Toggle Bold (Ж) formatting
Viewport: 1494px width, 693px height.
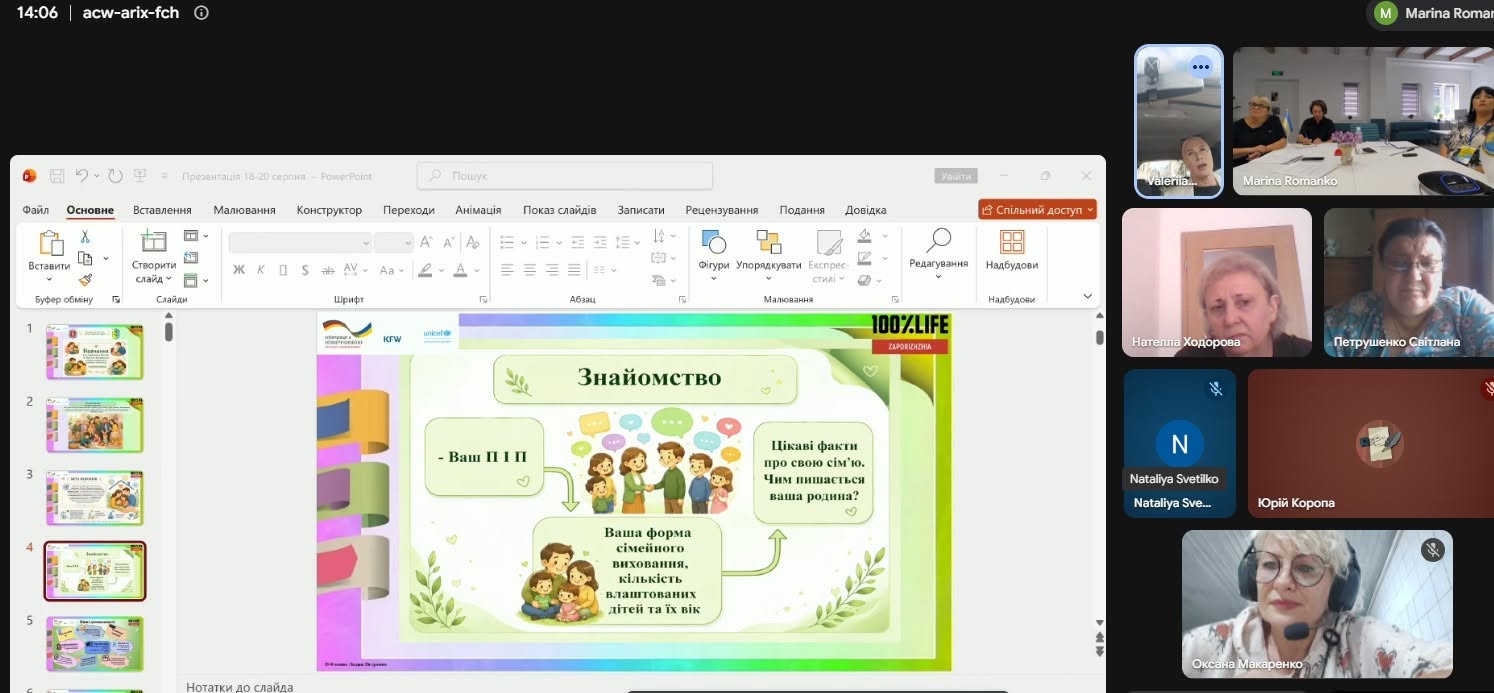(x=239, y=270)
